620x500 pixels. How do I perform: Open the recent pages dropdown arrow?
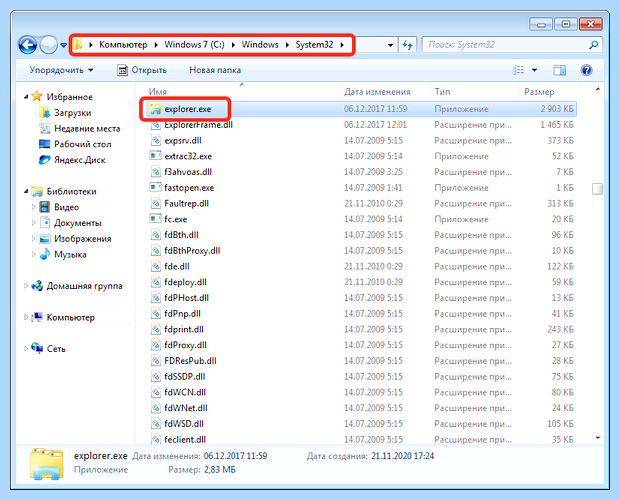64,45
